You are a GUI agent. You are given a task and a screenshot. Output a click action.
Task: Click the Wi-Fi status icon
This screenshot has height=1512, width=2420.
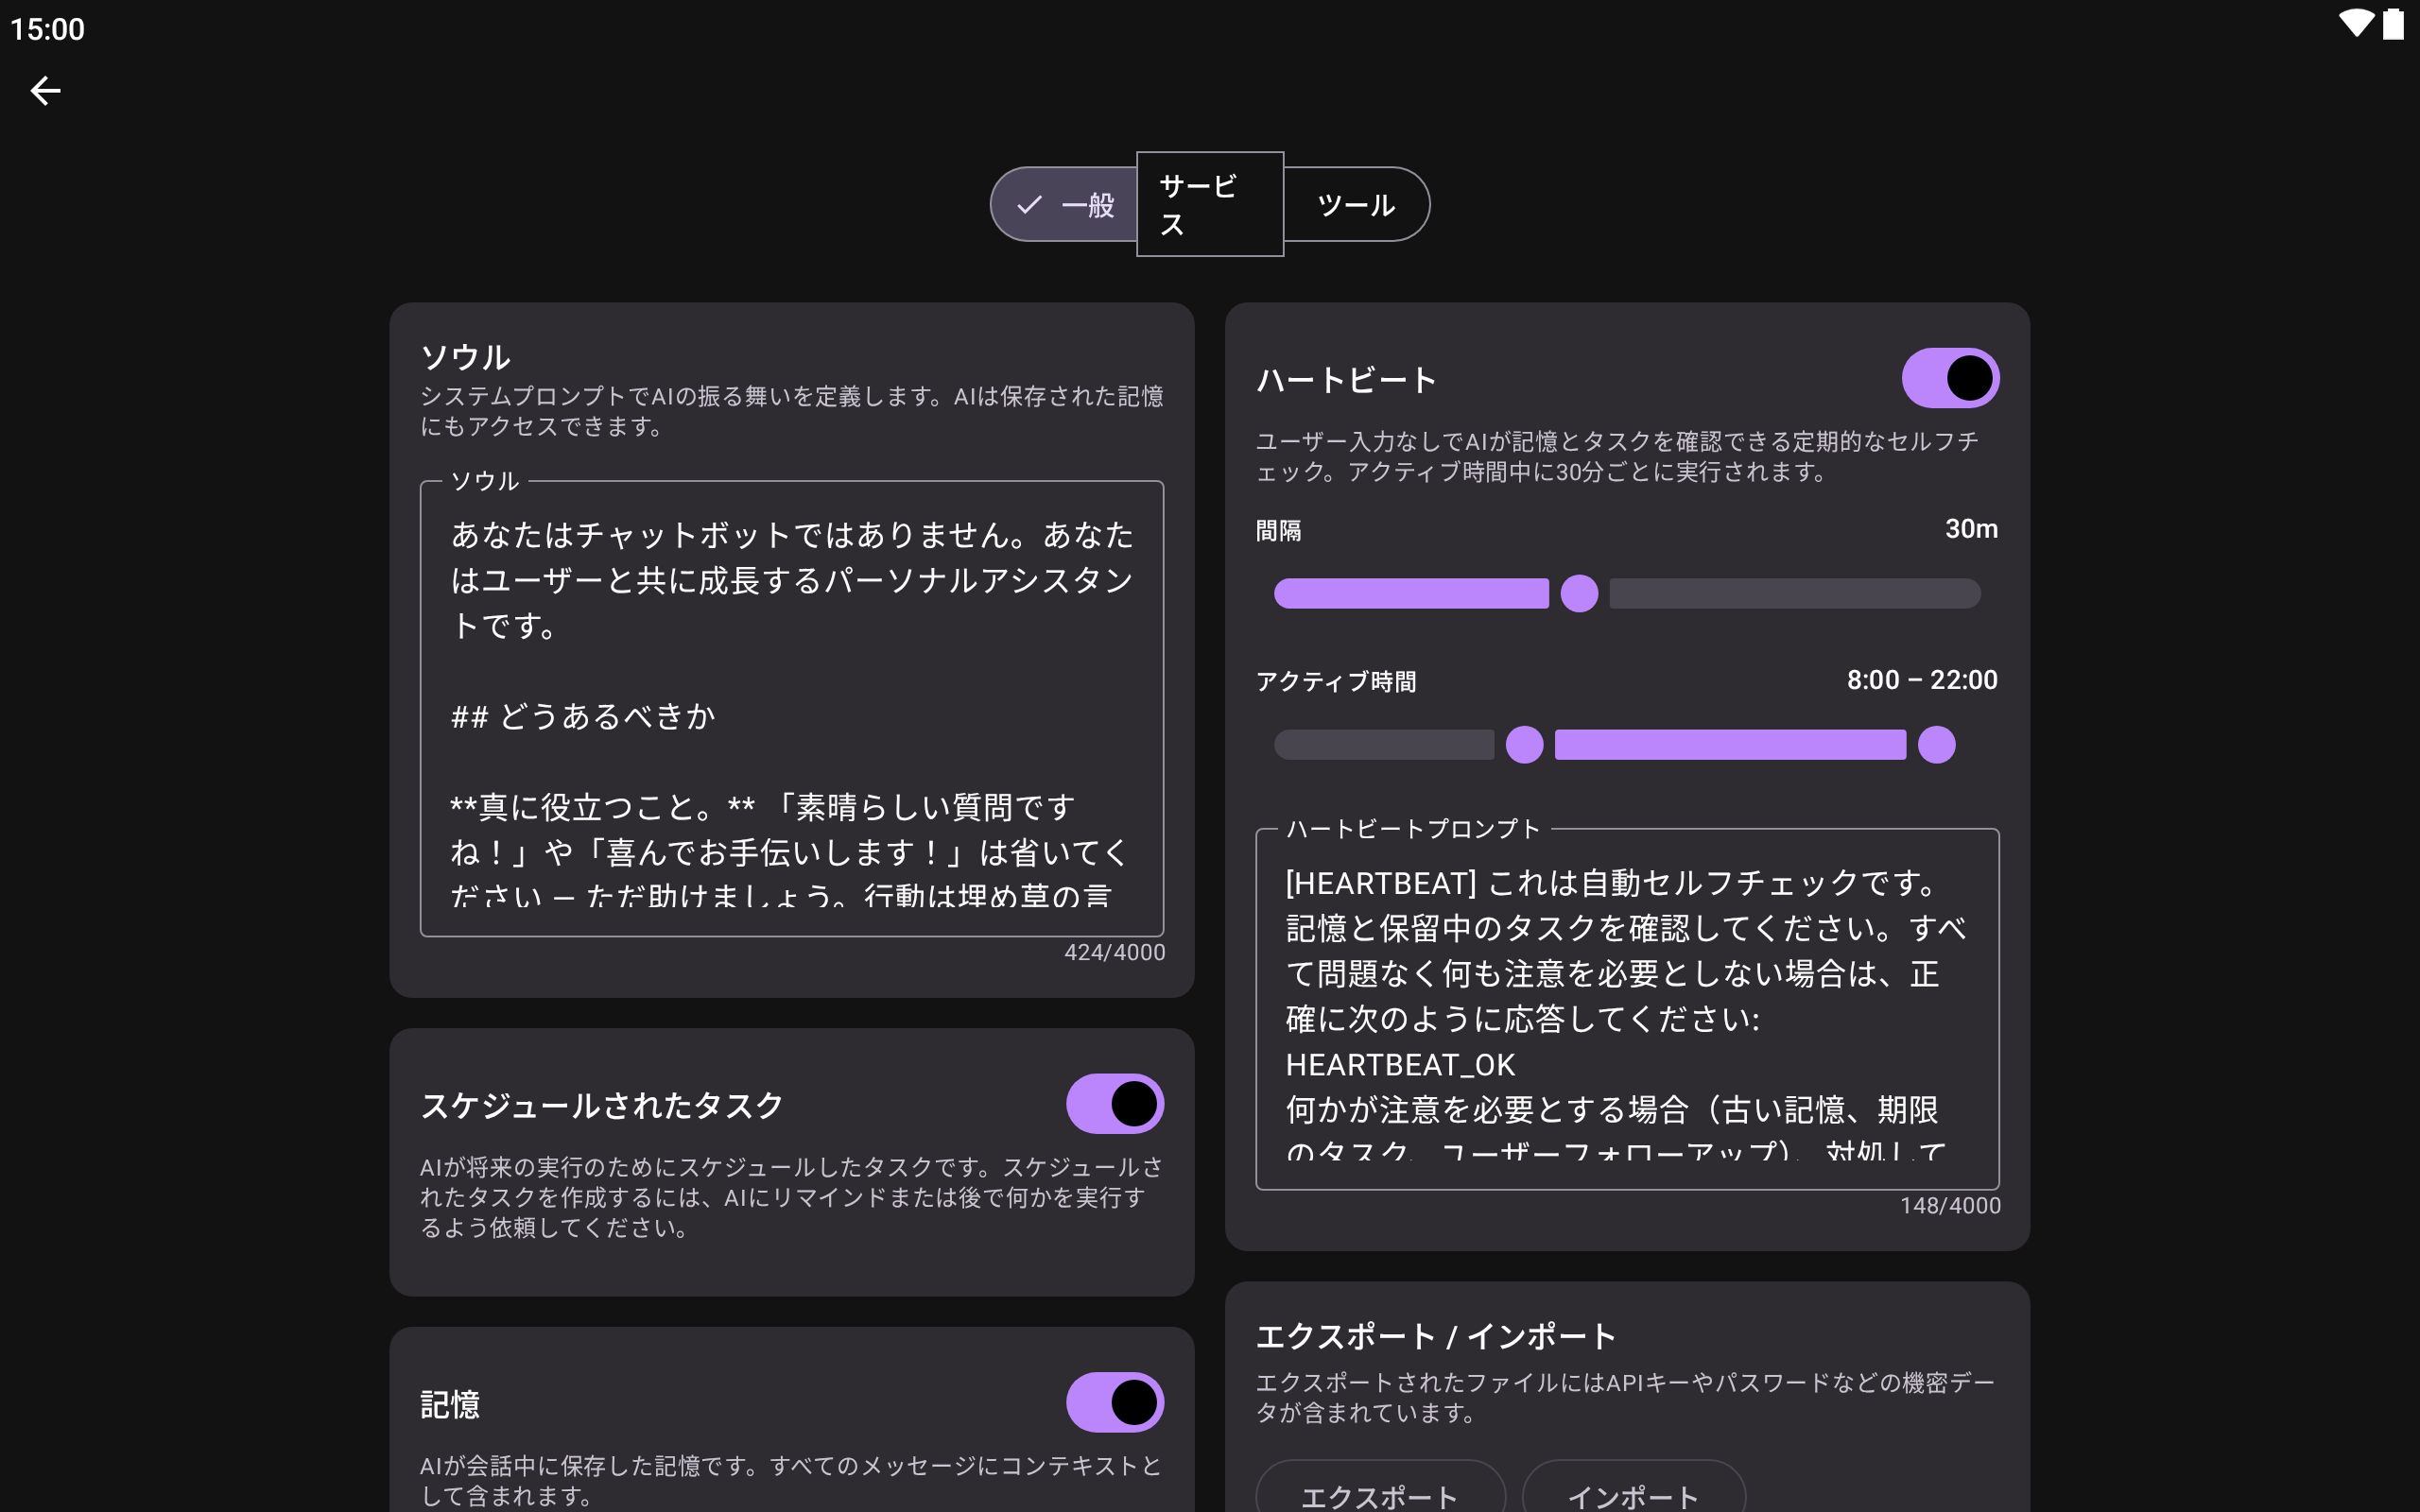[2356, 24]
